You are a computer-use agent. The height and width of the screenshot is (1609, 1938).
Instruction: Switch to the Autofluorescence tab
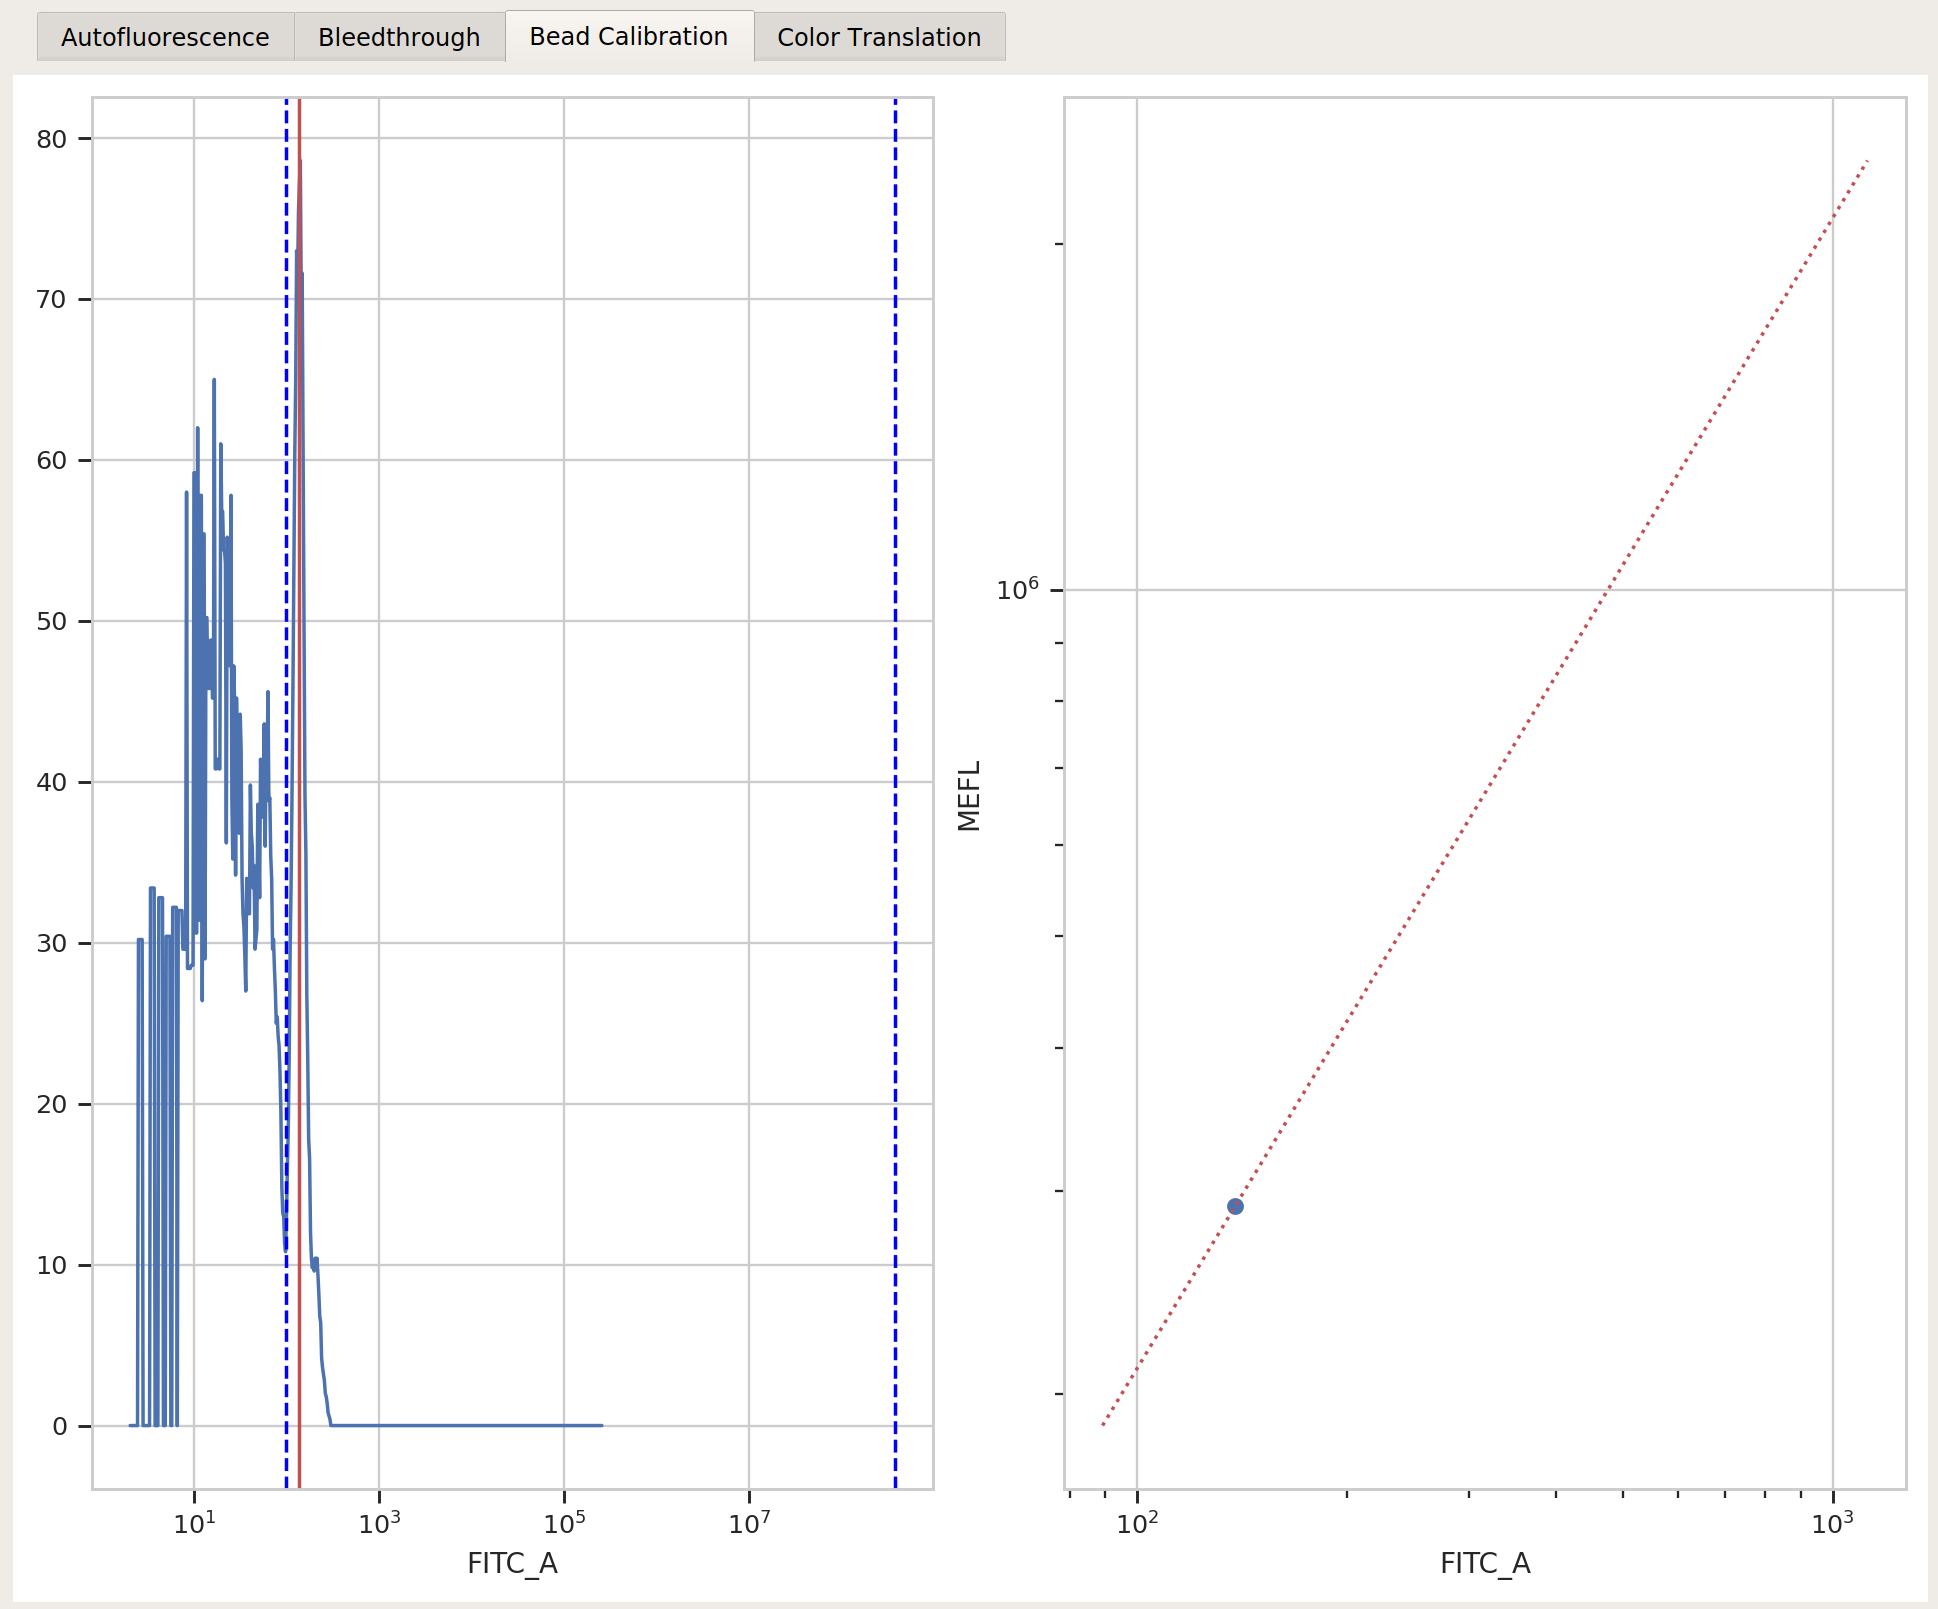point(165,37)
